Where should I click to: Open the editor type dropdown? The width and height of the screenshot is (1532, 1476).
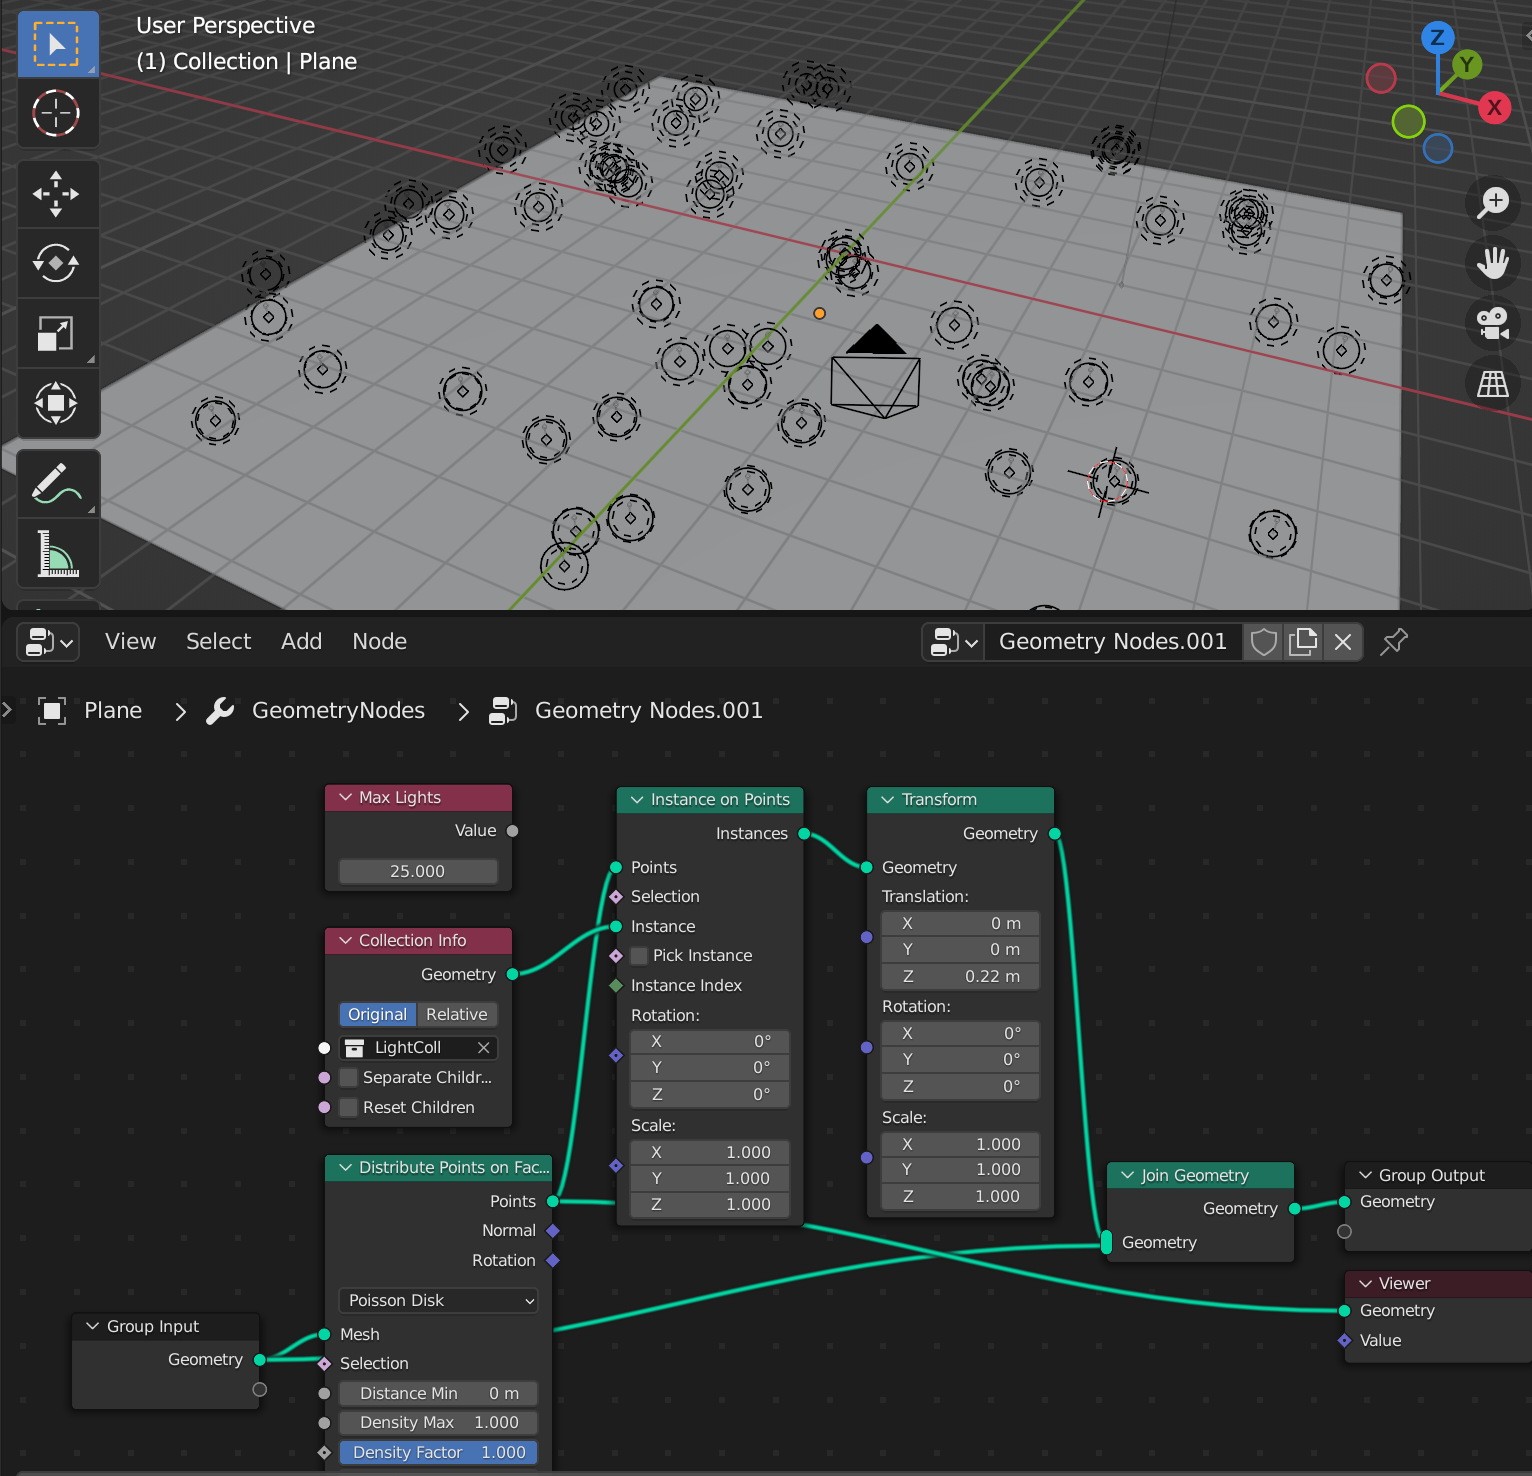pyautogui.click(x=49, y=642)
